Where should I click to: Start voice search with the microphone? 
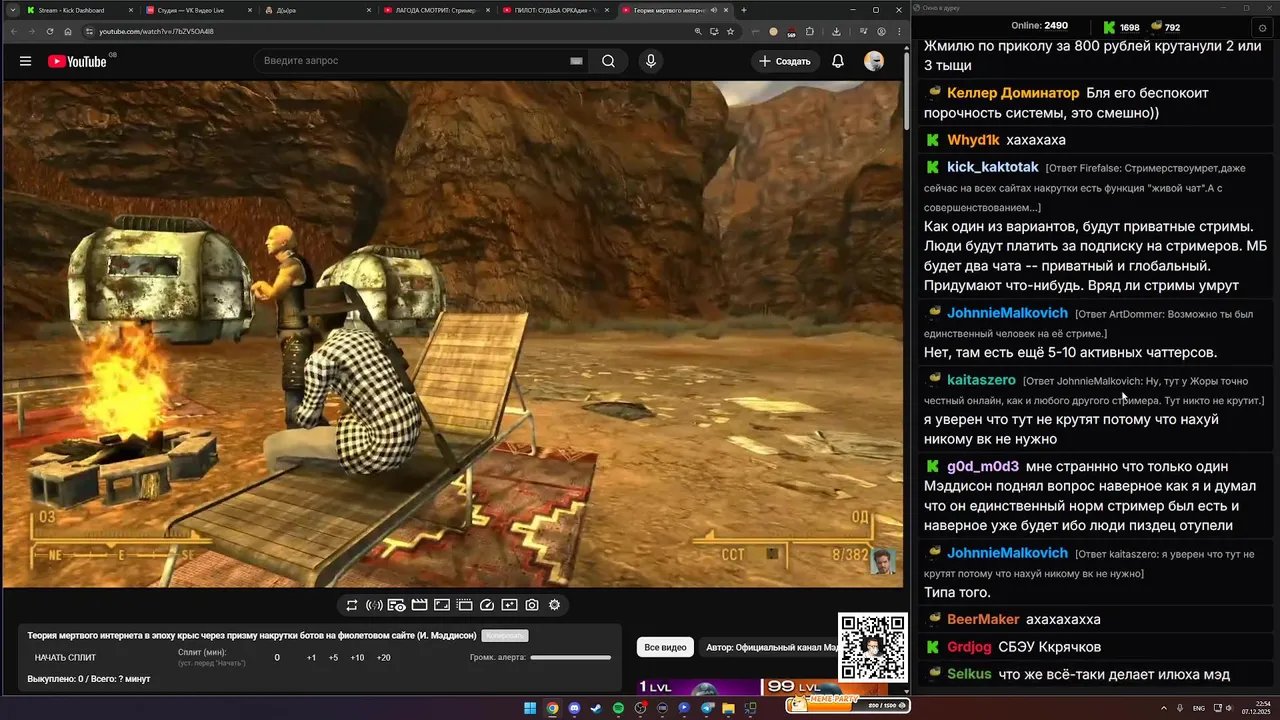pyautogui.click(x=651, y=61)
